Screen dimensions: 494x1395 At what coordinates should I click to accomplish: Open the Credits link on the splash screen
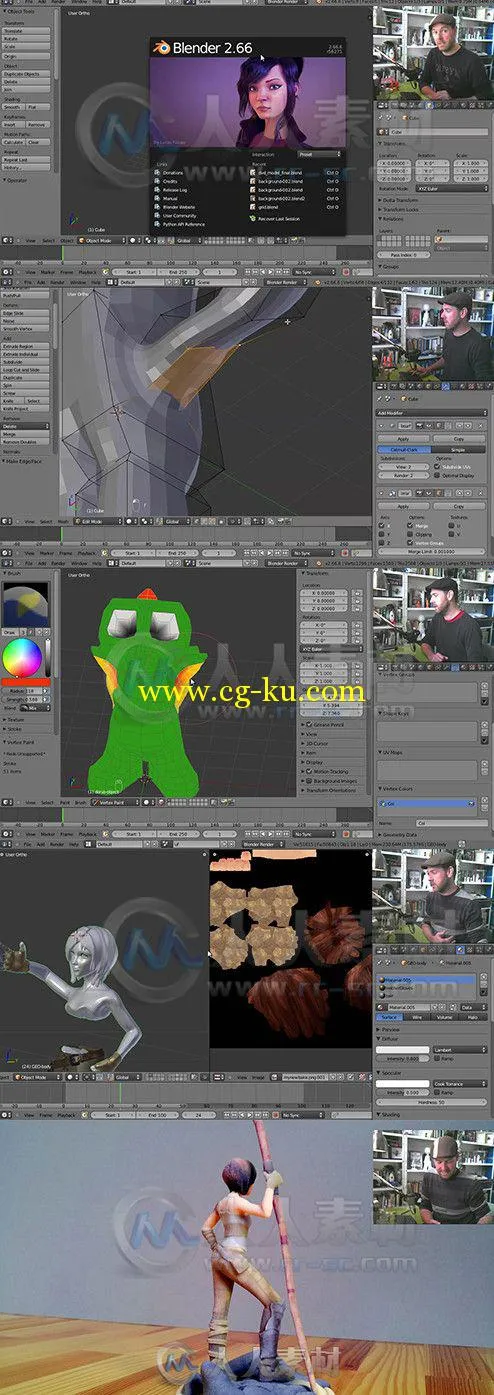point(170,181)
